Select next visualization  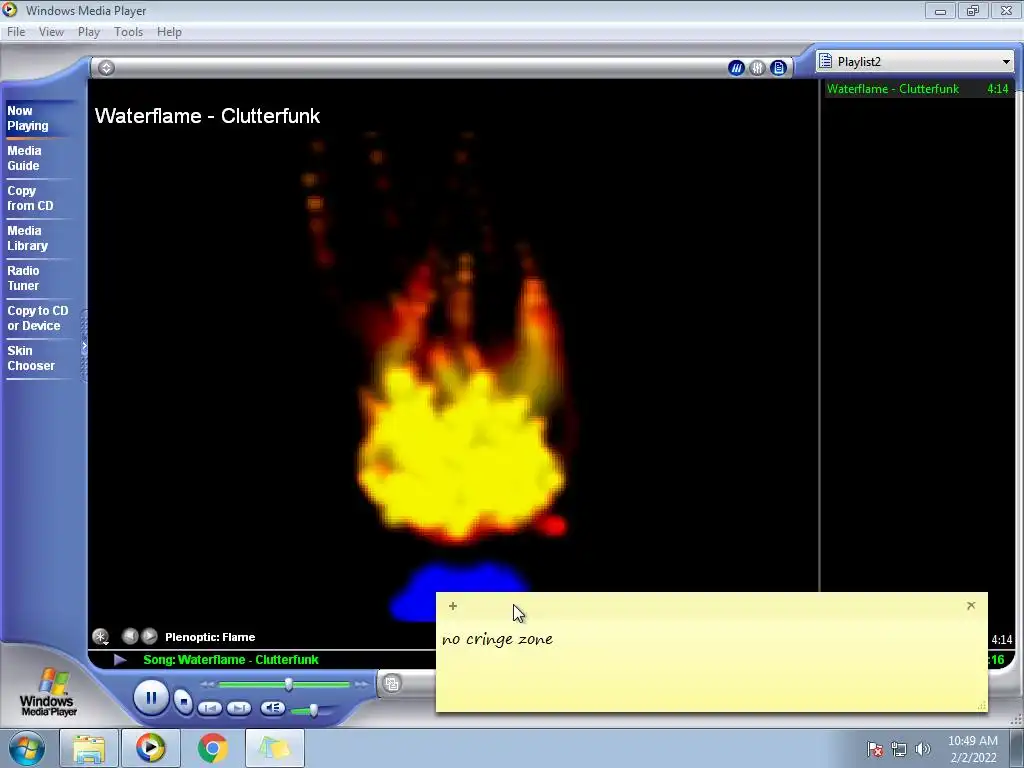click(150, 636)
